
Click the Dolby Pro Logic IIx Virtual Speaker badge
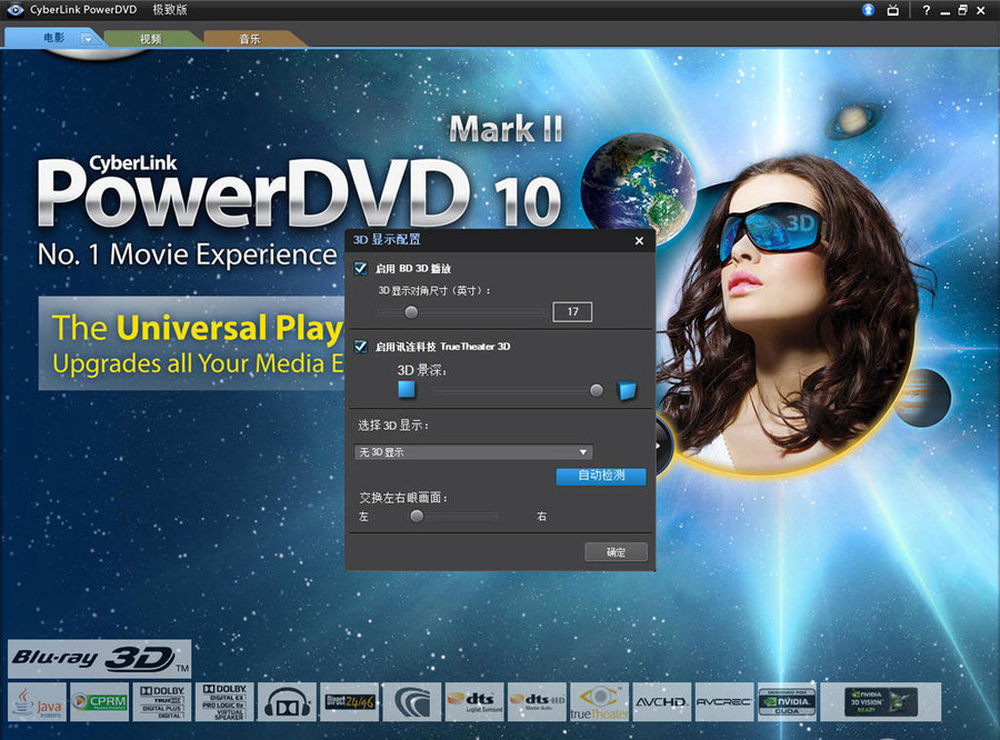coord(224,702)
